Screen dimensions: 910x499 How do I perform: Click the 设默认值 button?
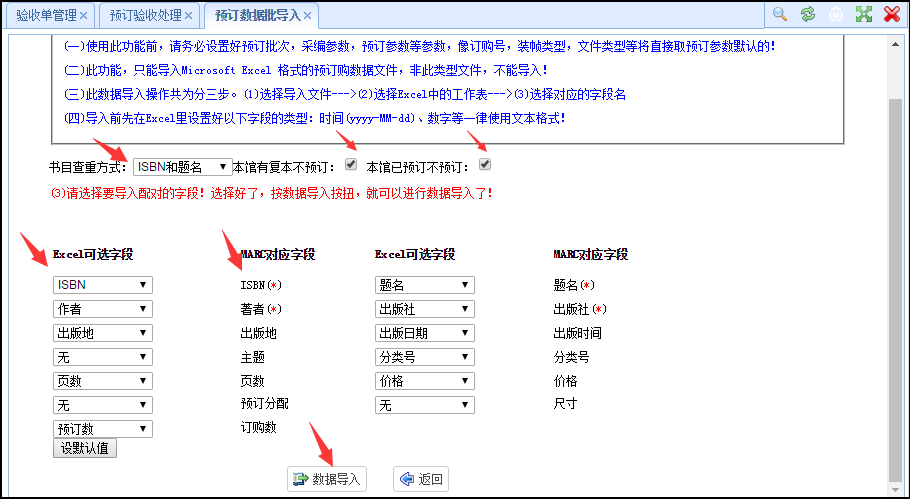pos(85,449)
